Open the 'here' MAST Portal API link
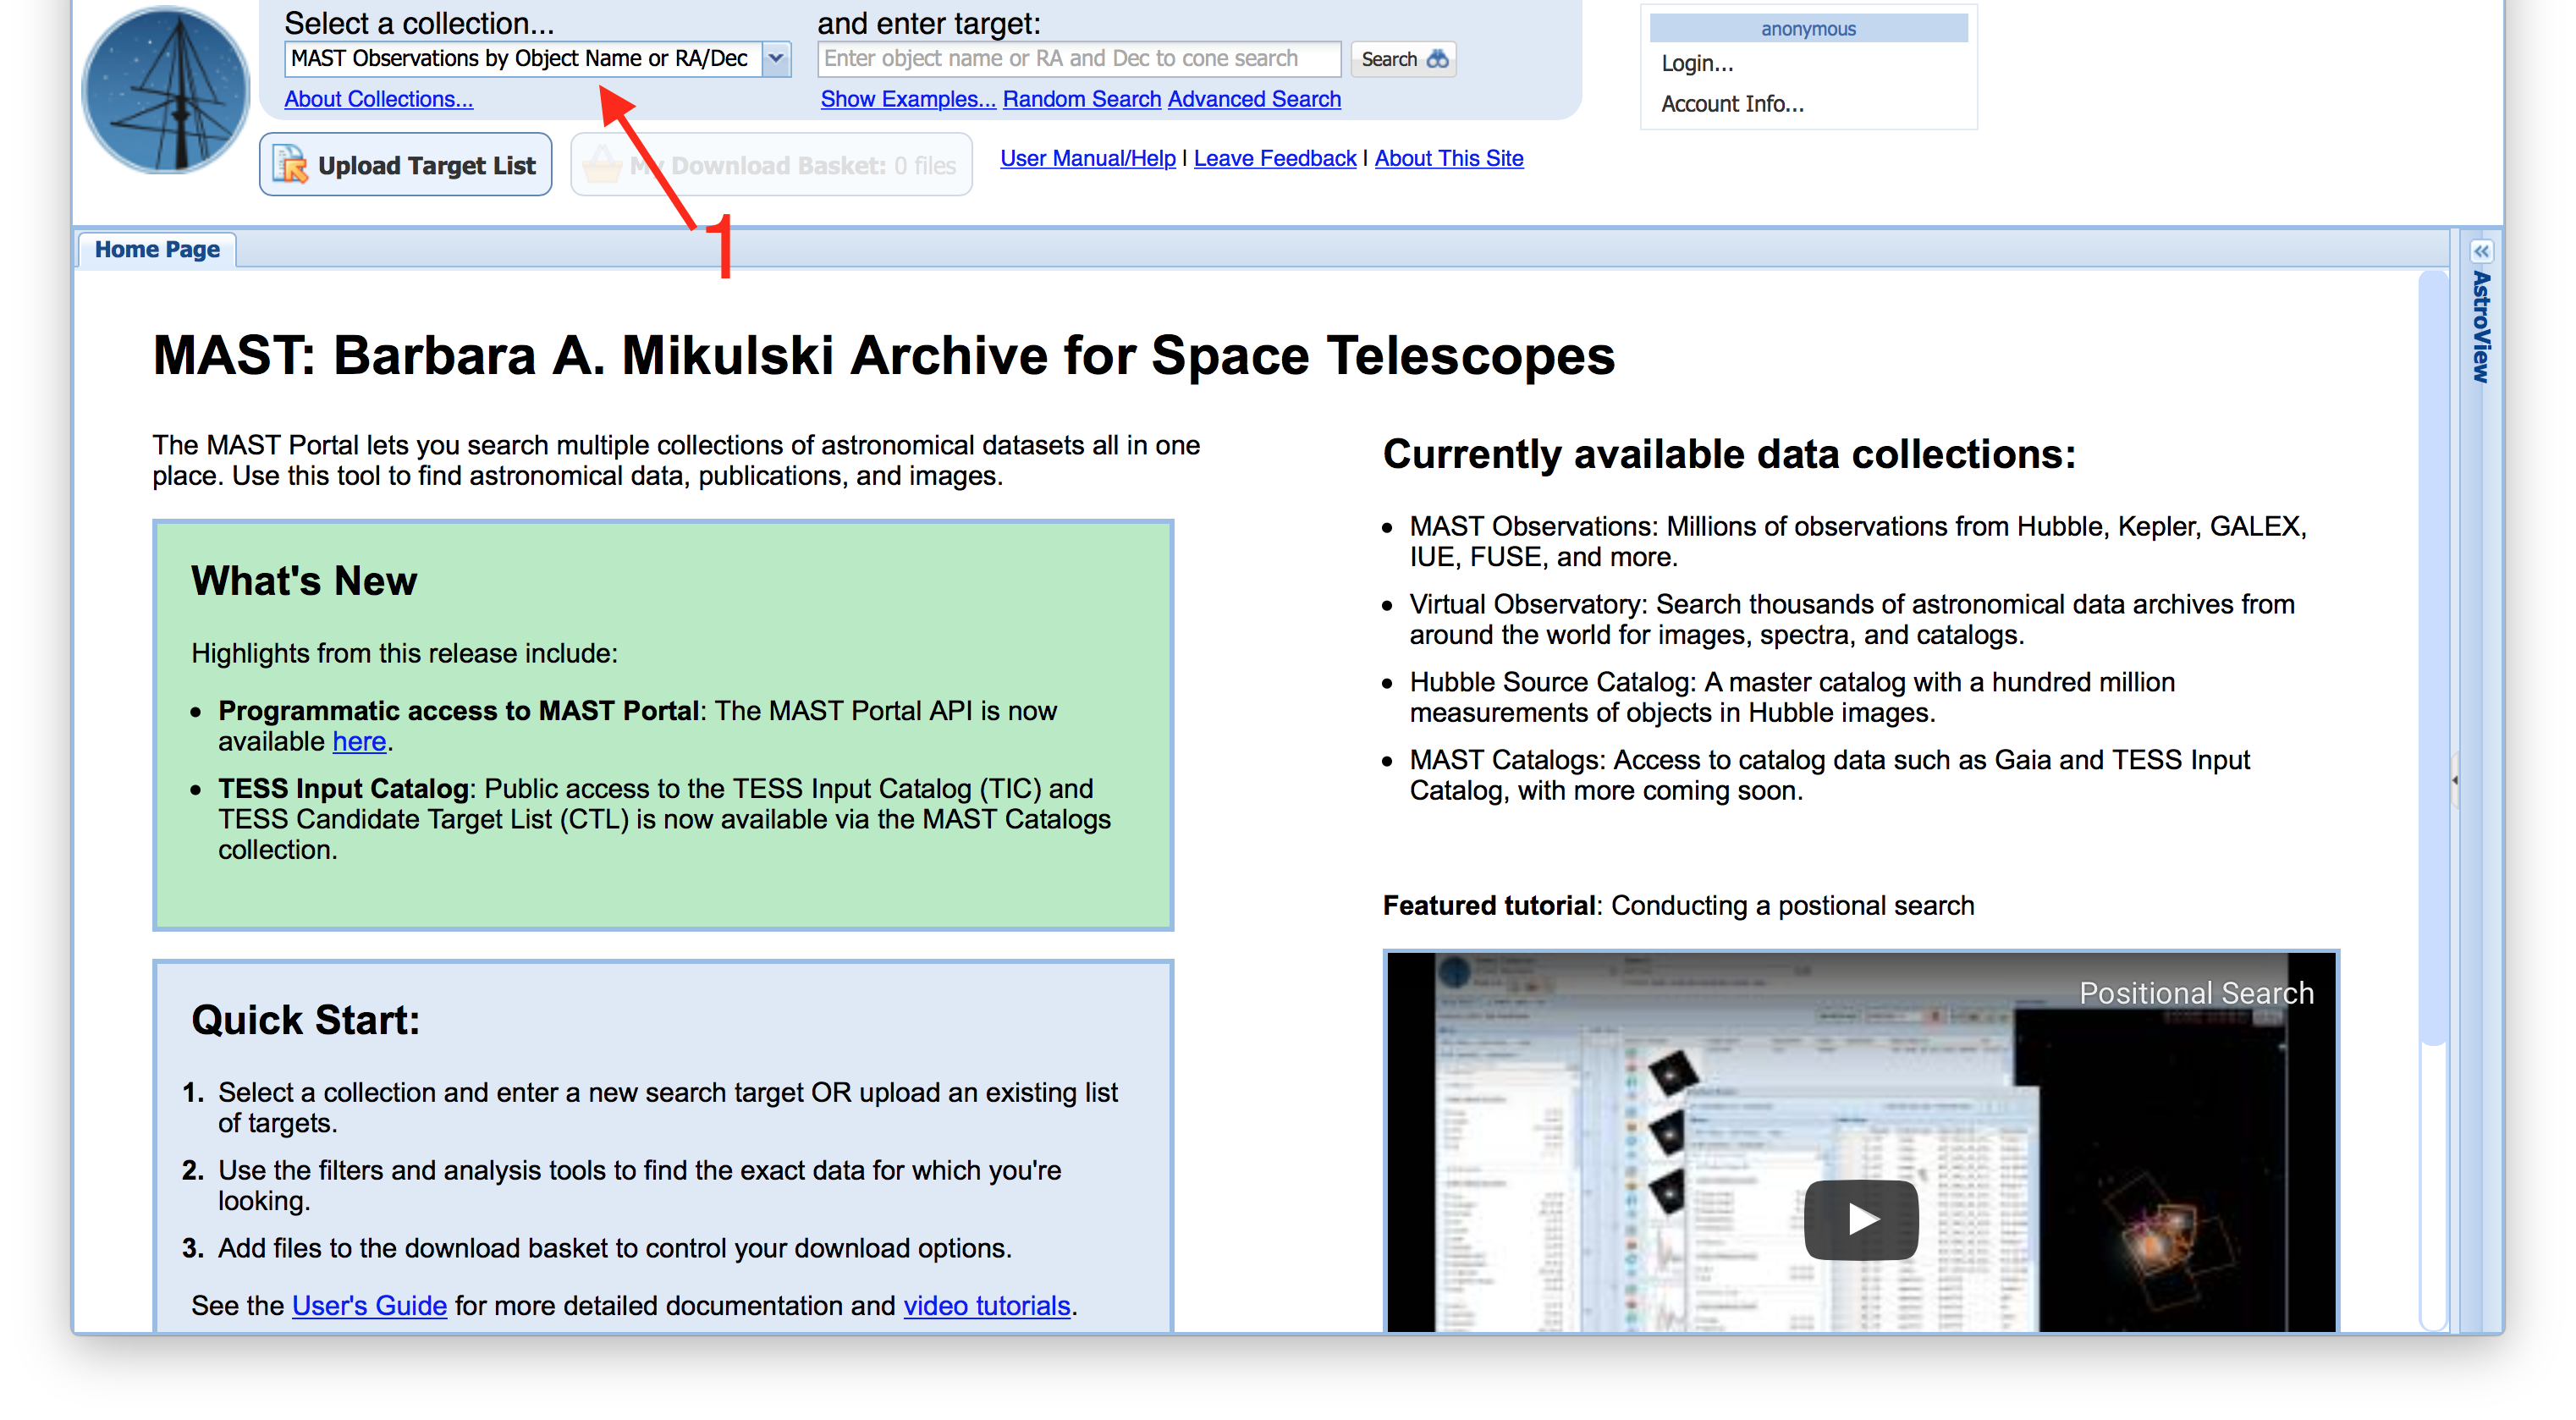This screenshot has height=1420, width=2576. coord(359,741)
